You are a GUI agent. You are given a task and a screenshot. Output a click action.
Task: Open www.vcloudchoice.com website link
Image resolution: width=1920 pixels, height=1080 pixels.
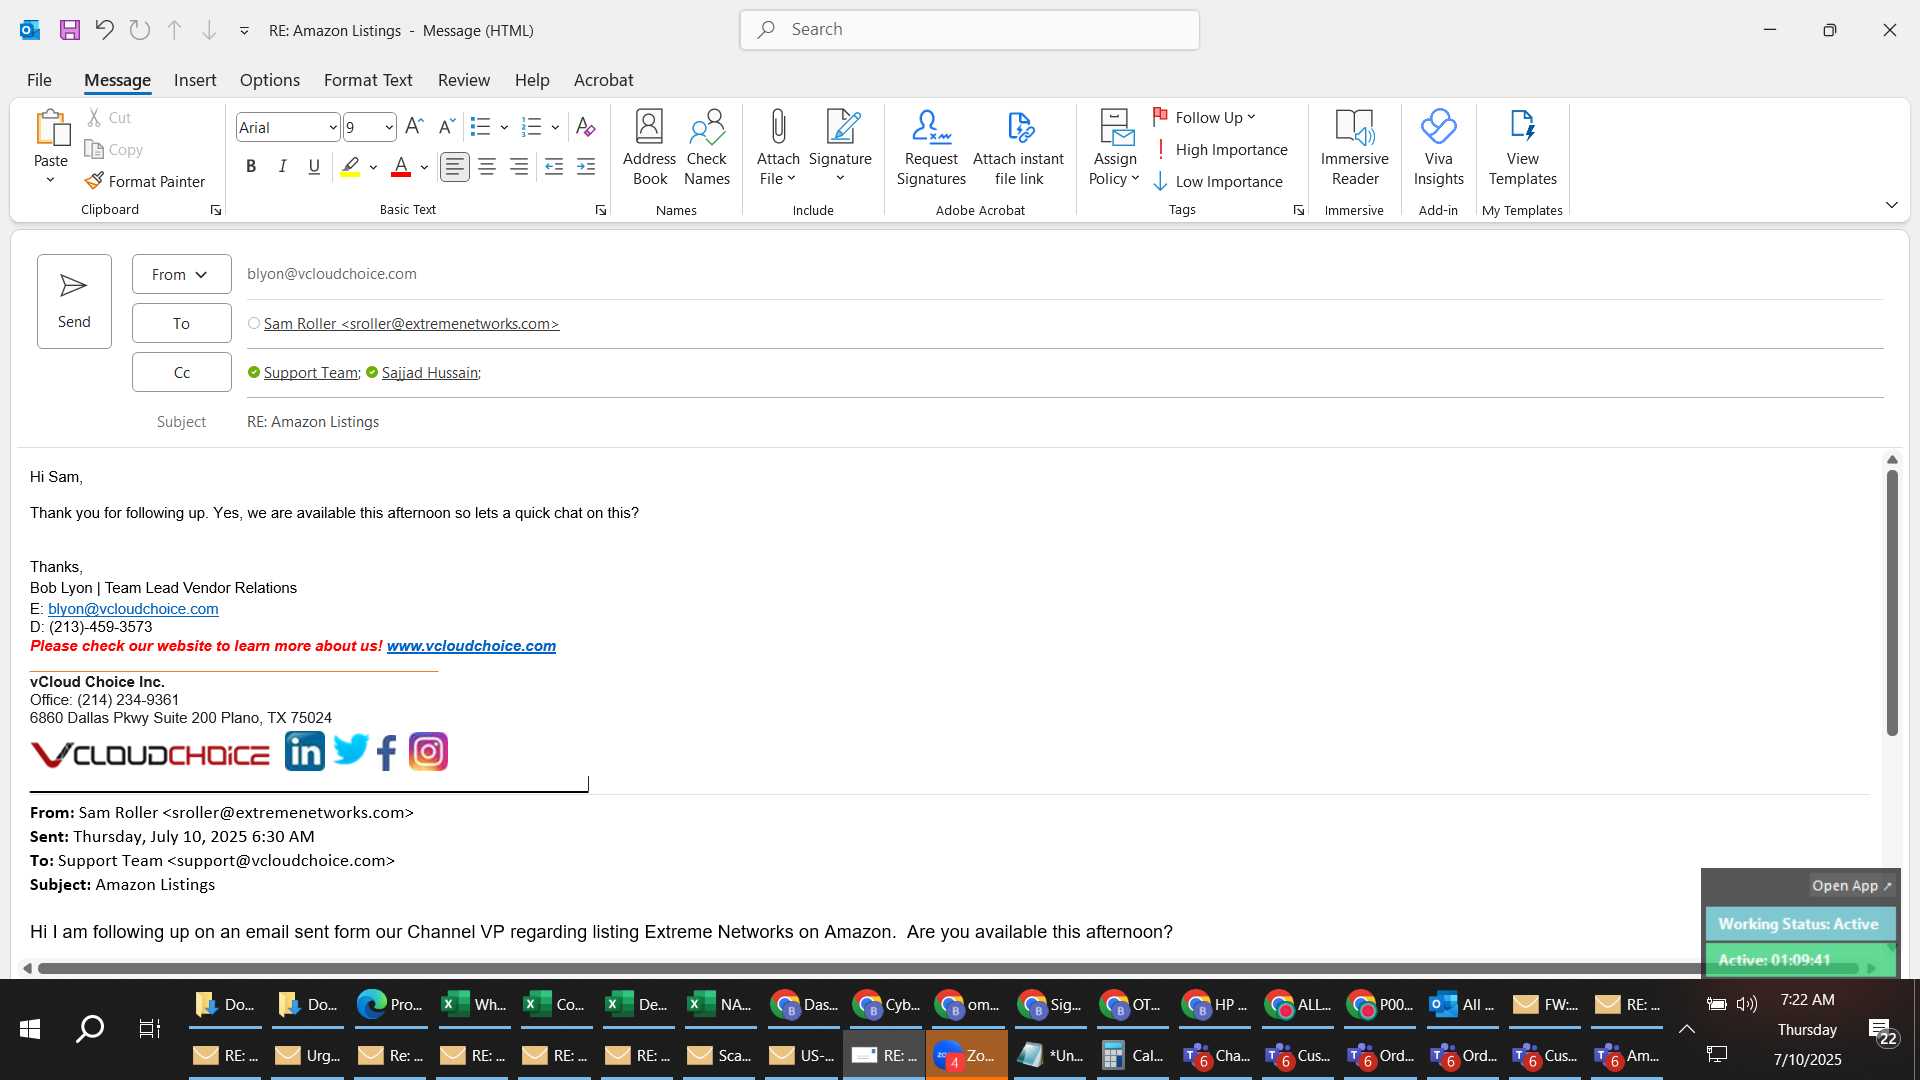[x=471, y=646]
